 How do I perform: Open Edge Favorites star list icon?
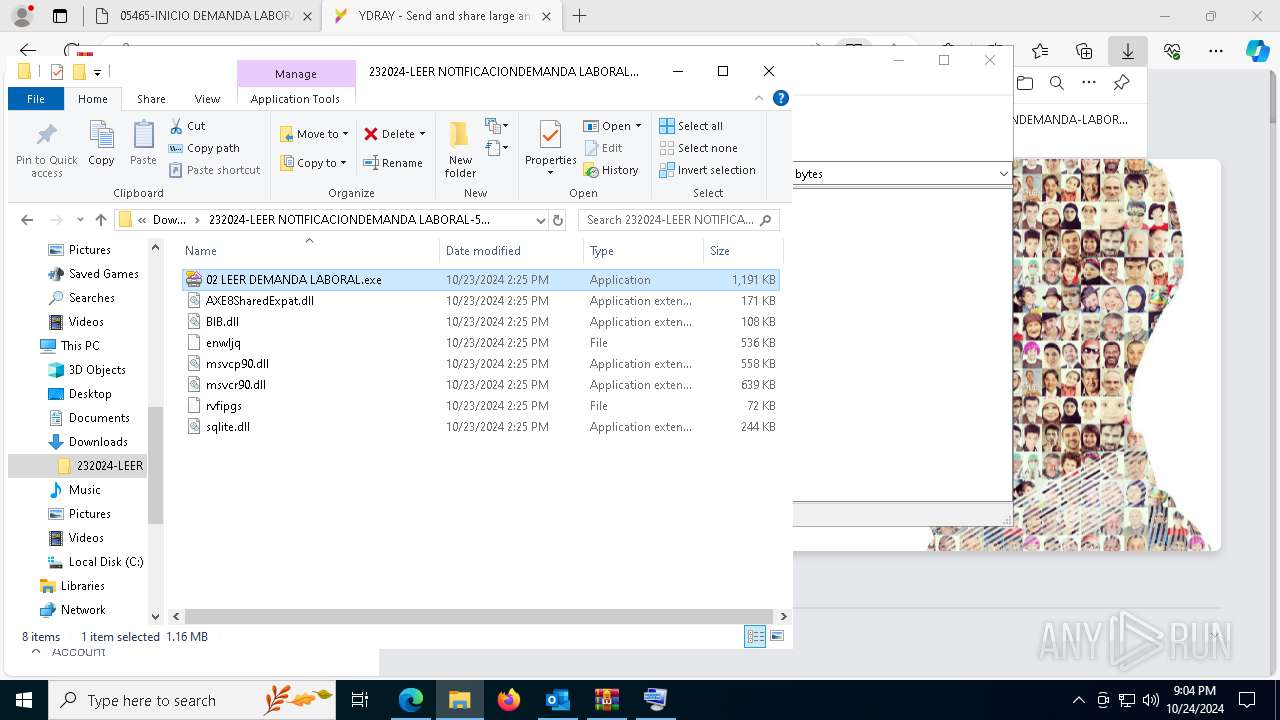click(1040, 51)
